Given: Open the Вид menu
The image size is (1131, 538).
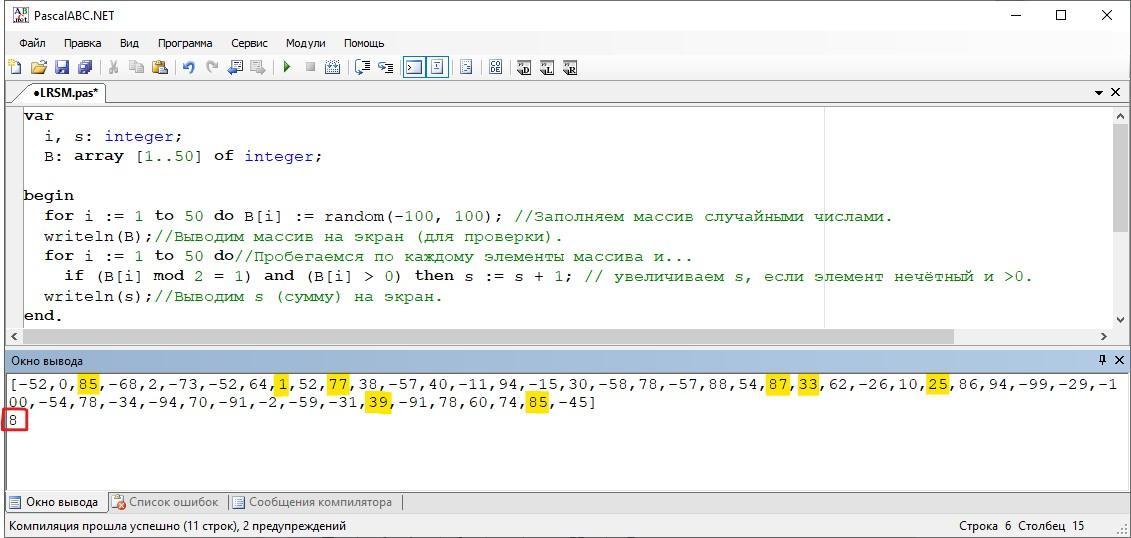Looking at the screenshot, I should pyautogui.click(x=129, y=43).
